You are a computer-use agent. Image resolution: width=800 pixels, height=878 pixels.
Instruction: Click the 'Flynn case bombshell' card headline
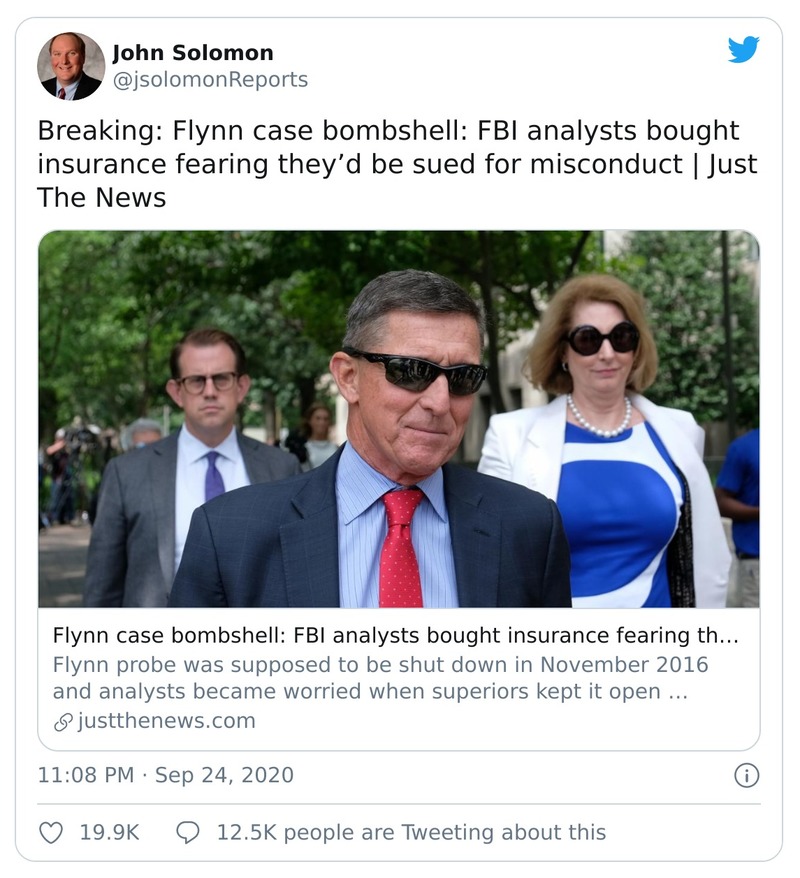pyautogui.click(x=400, y=633)
